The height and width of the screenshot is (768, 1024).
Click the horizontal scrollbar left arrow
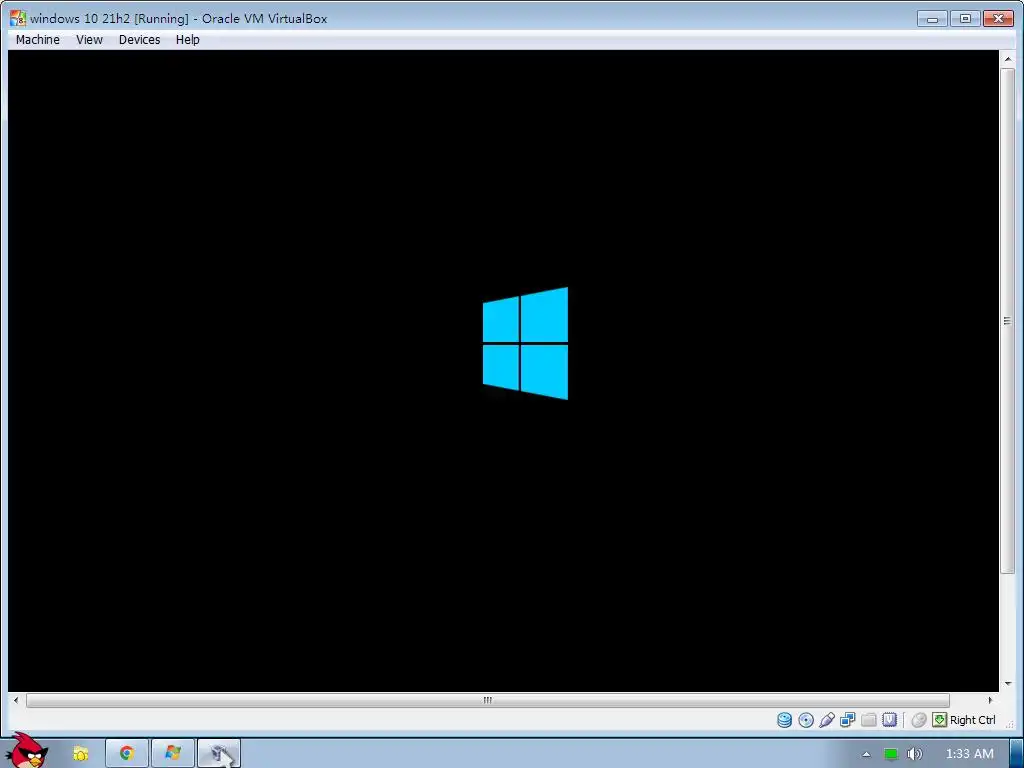click(16, 700)
